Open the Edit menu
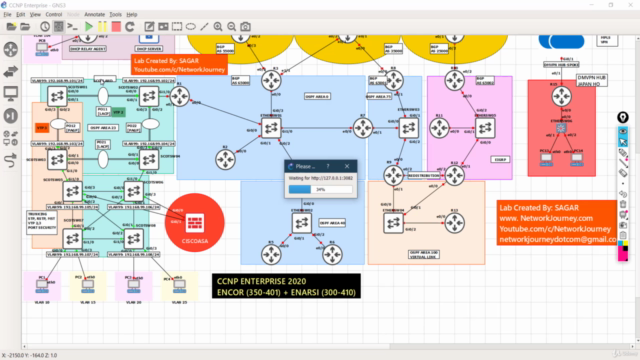Viewport: 640px width, 360px height. 20,14
